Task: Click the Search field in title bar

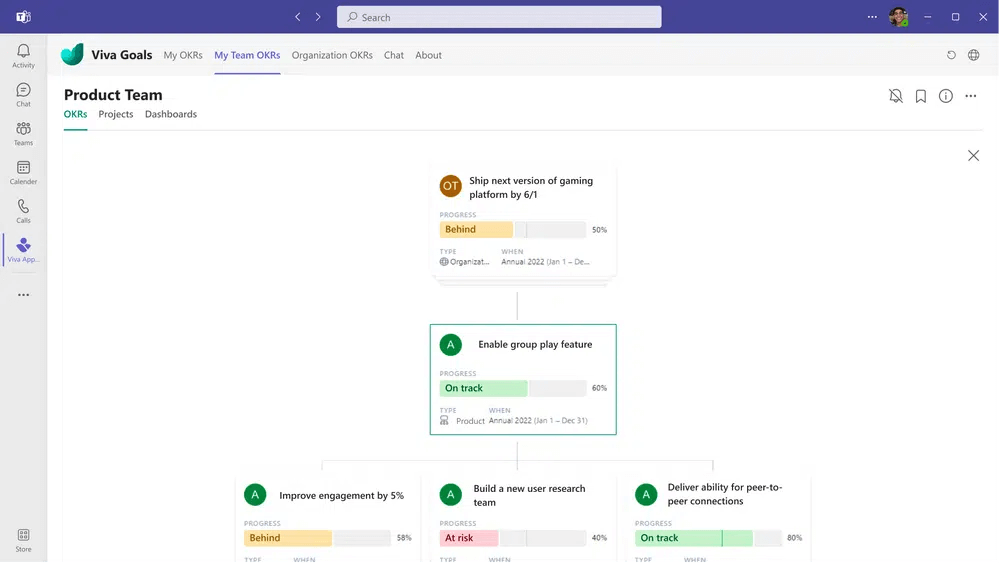Action: point(499,17)
